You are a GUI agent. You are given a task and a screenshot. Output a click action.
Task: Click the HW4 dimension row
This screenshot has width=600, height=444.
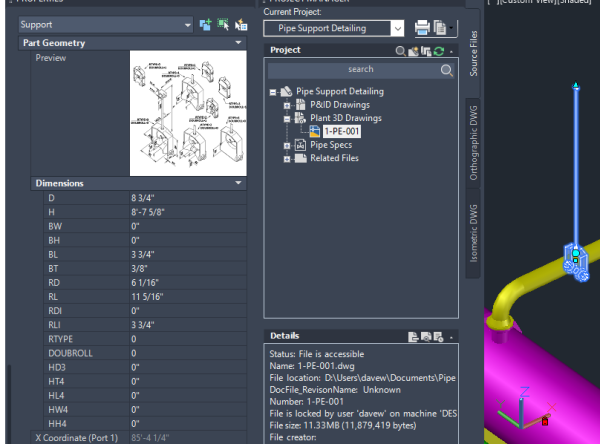pyautogui.click(x=145, y=410)
